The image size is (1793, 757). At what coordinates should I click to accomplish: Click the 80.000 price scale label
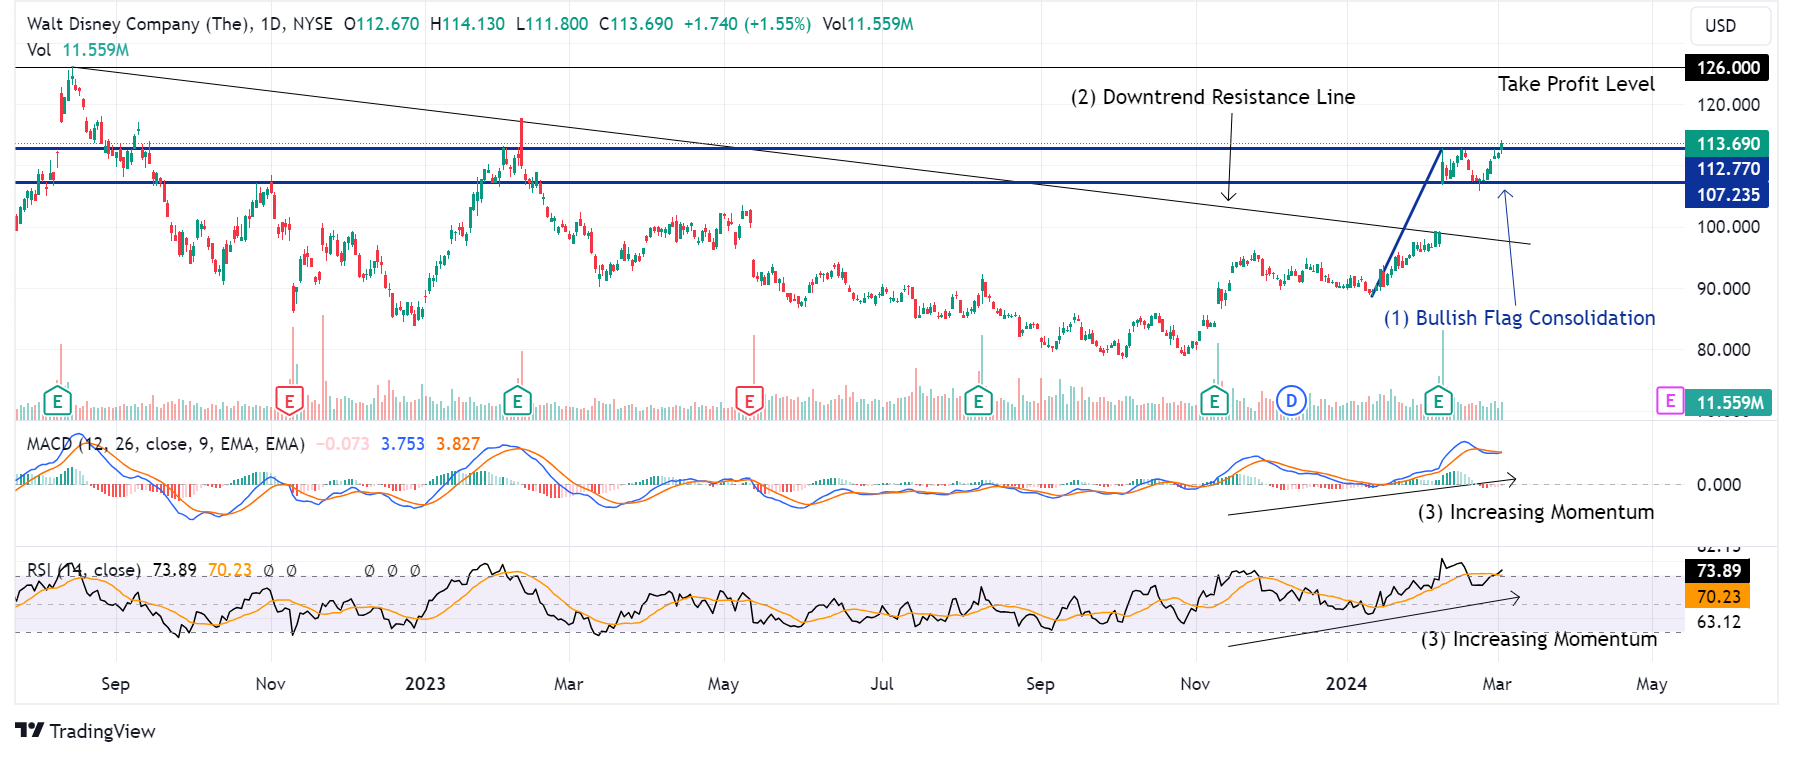pyautogui.click(x=1724, y=350)
